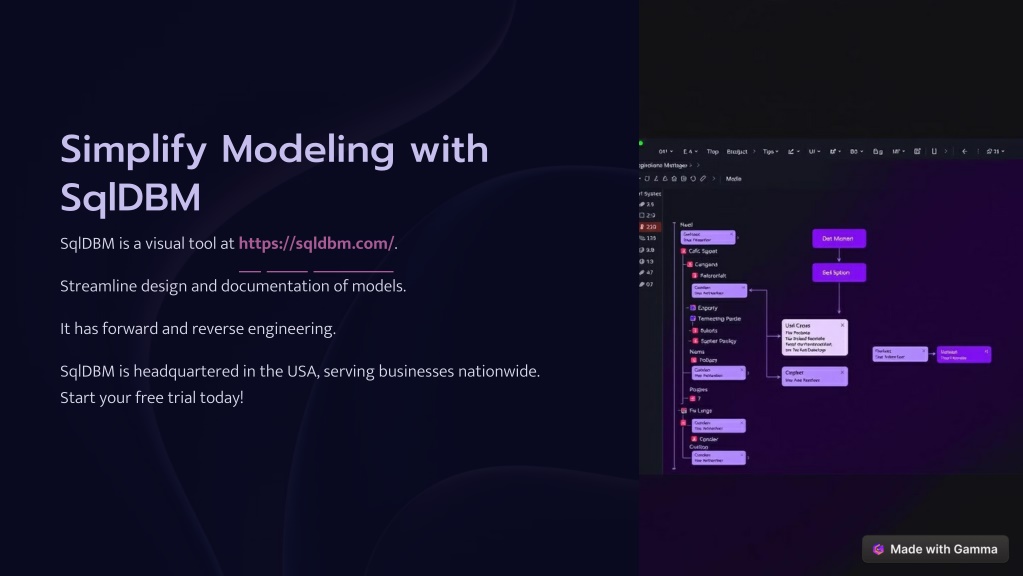Image resolution: width=1023 pixels, height=576 pixels.
Task: Click the sentence about being headquartered in the USA
Action: [300, 371]
